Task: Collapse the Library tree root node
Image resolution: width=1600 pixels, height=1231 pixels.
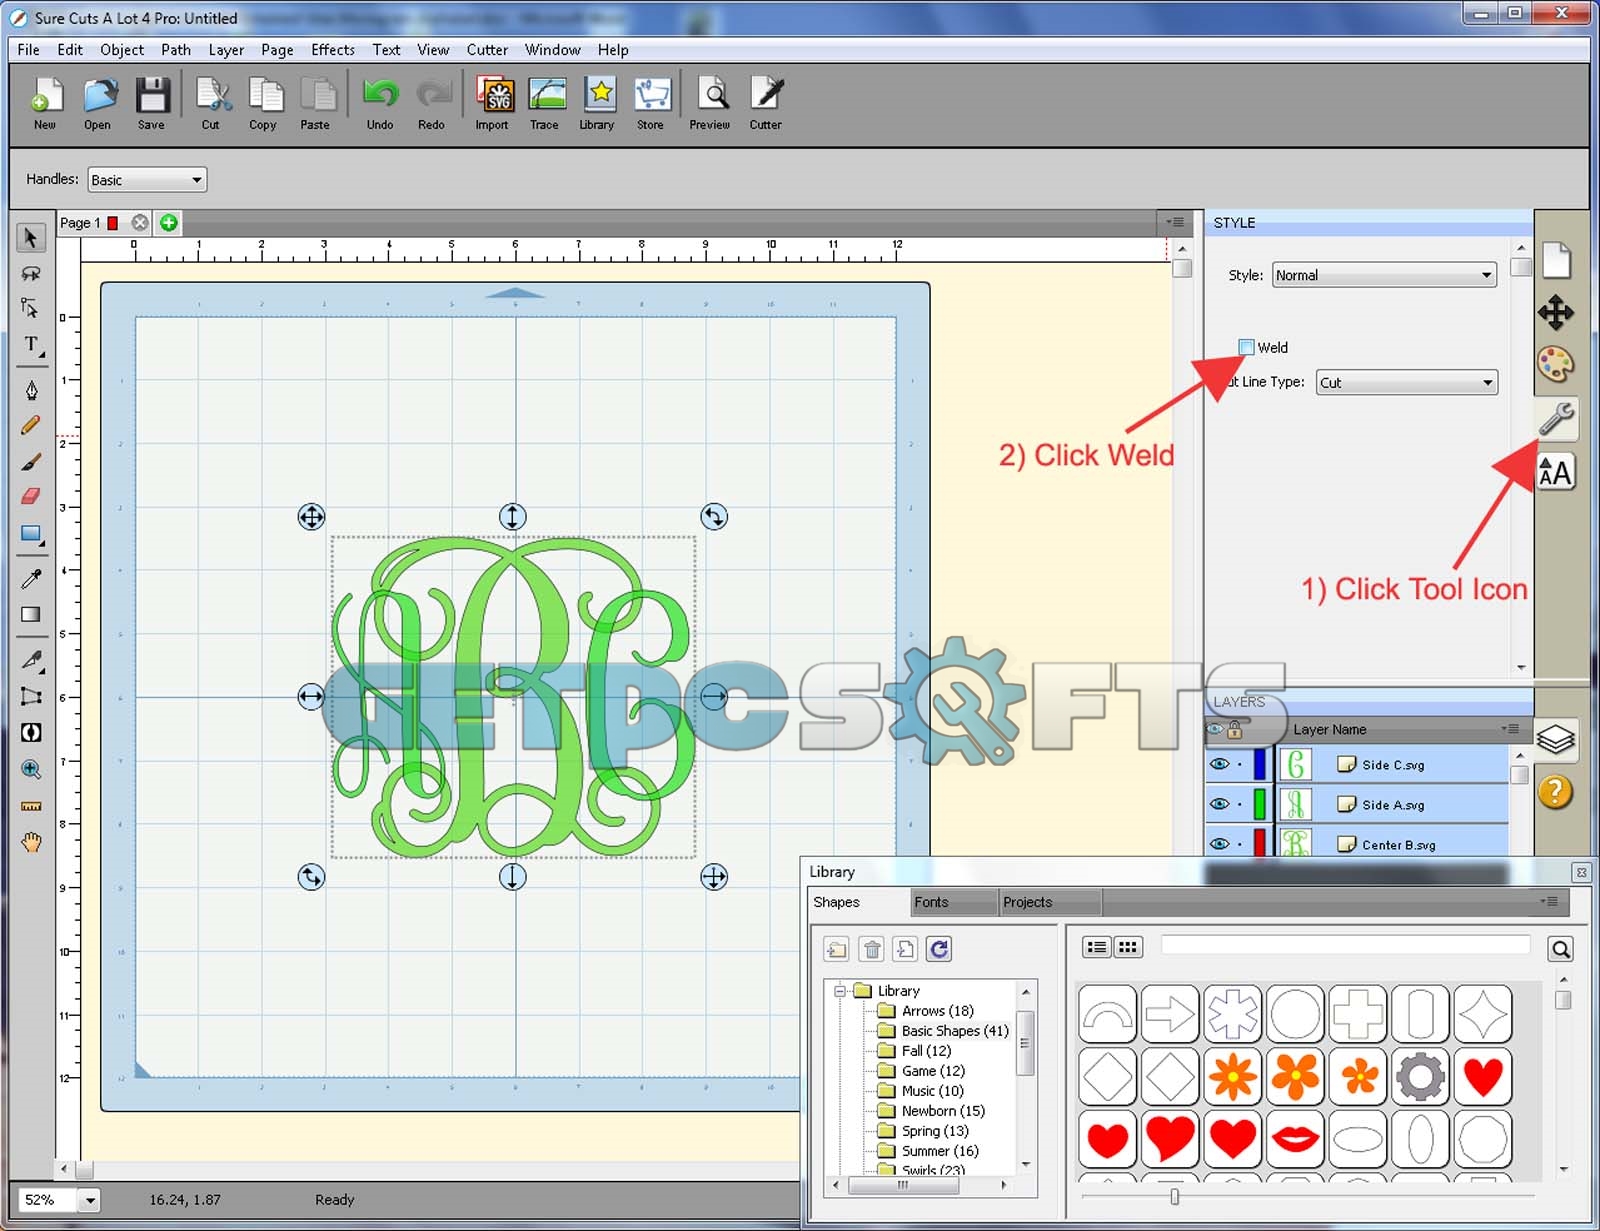Action: tap(840, 991)
